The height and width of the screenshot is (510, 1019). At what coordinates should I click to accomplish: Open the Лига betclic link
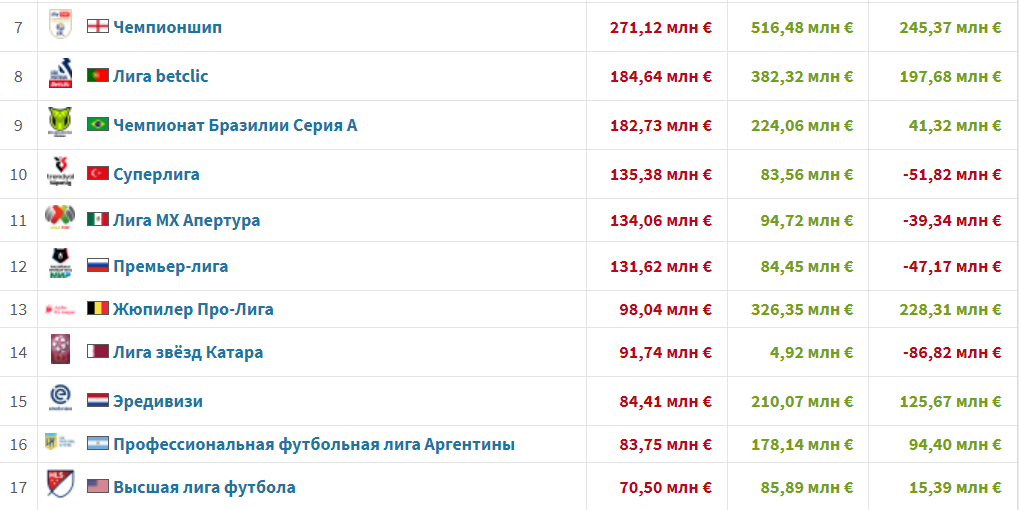pos(160,76)
